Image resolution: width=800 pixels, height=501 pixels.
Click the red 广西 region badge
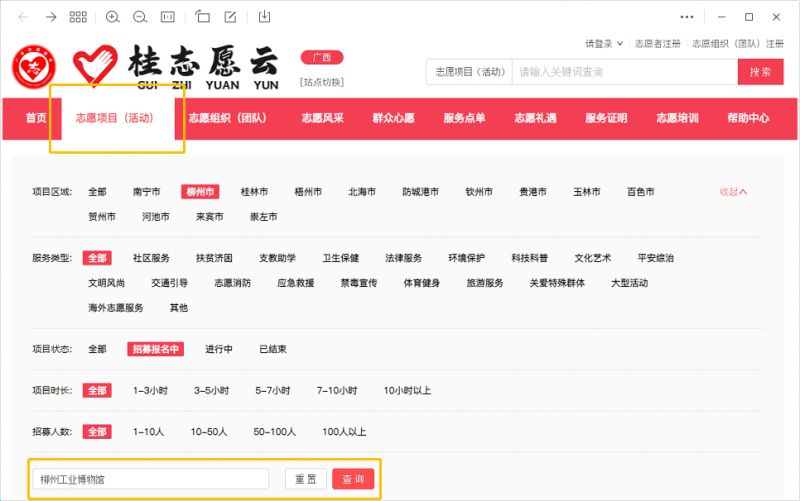[x=322, y=57]
